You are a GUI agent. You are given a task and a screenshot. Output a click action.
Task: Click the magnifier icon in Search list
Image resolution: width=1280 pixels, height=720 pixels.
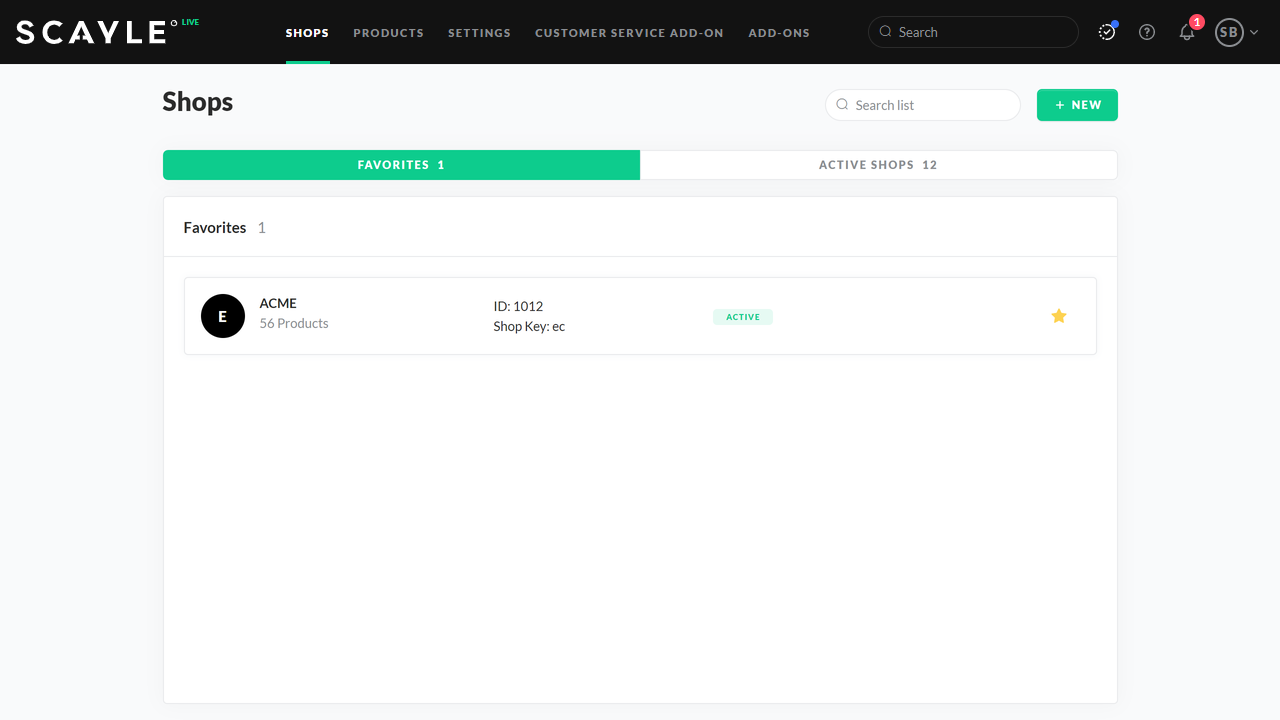[x=842, y=105]
